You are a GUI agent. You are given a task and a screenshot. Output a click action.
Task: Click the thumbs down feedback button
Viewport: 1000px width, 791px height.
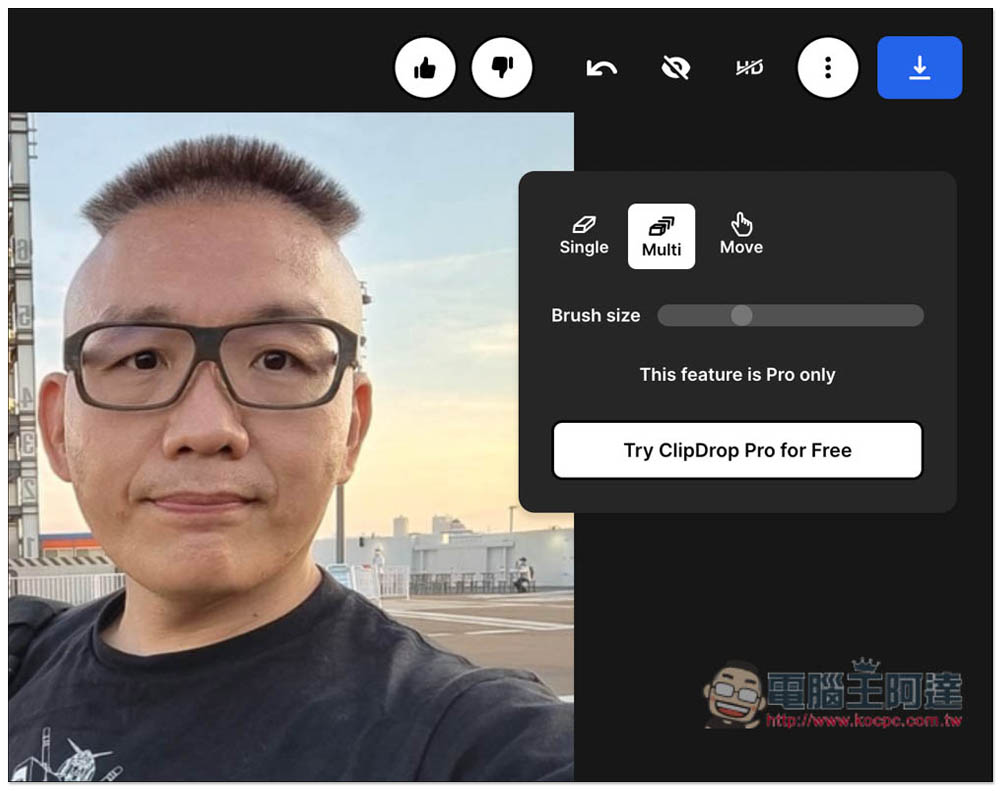click(502, 68)
